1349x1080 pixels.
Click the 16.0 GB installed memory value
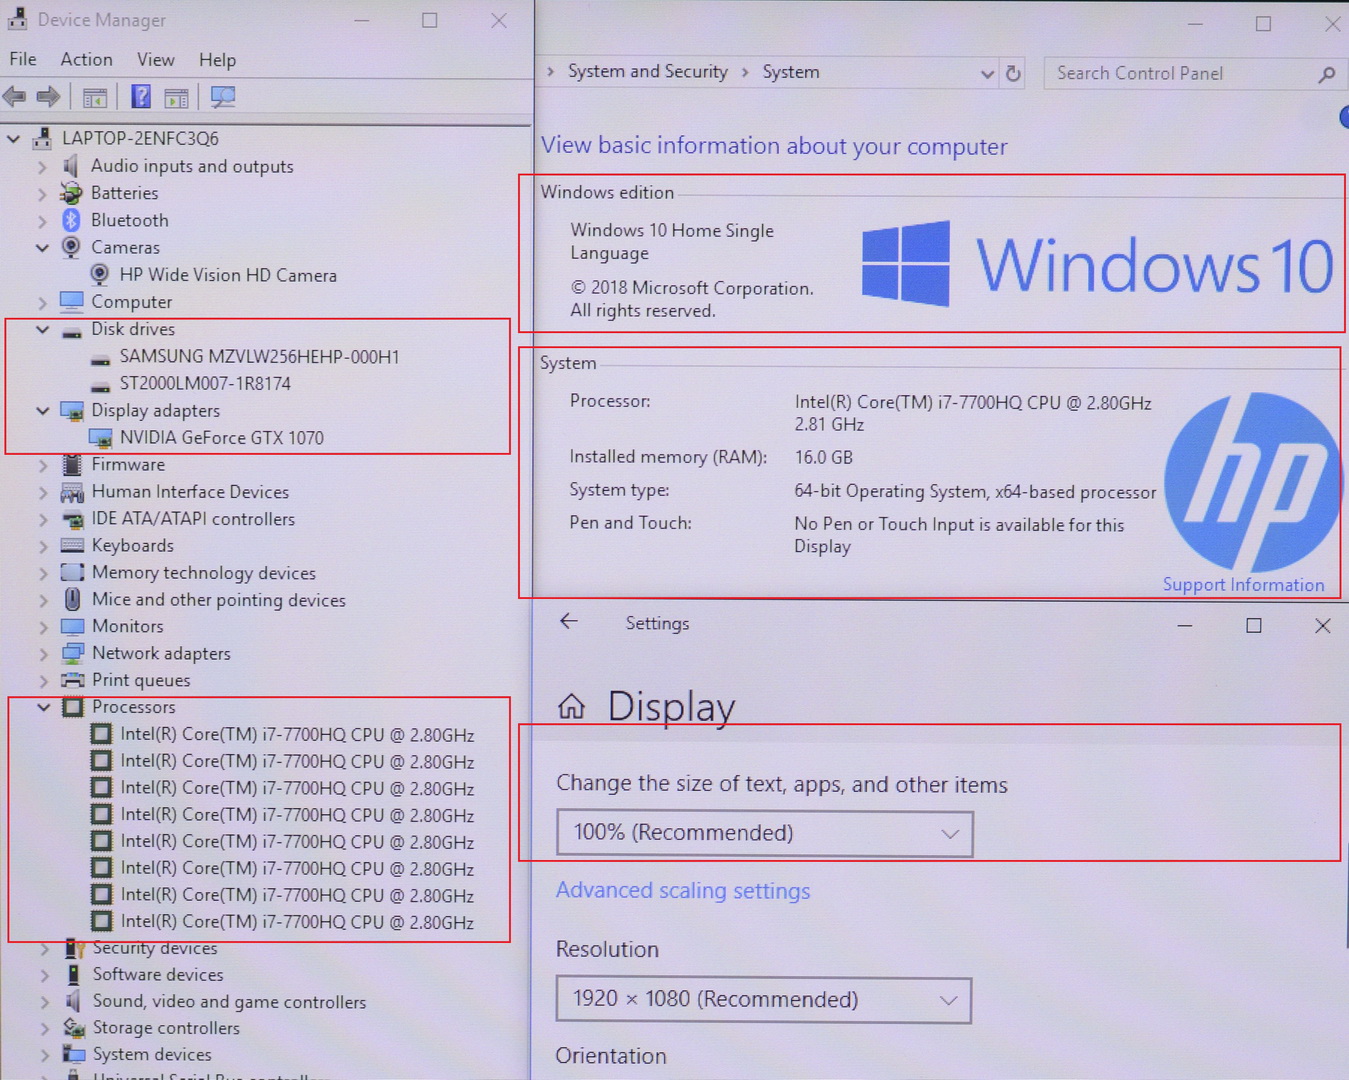click(x=824, y=458)
